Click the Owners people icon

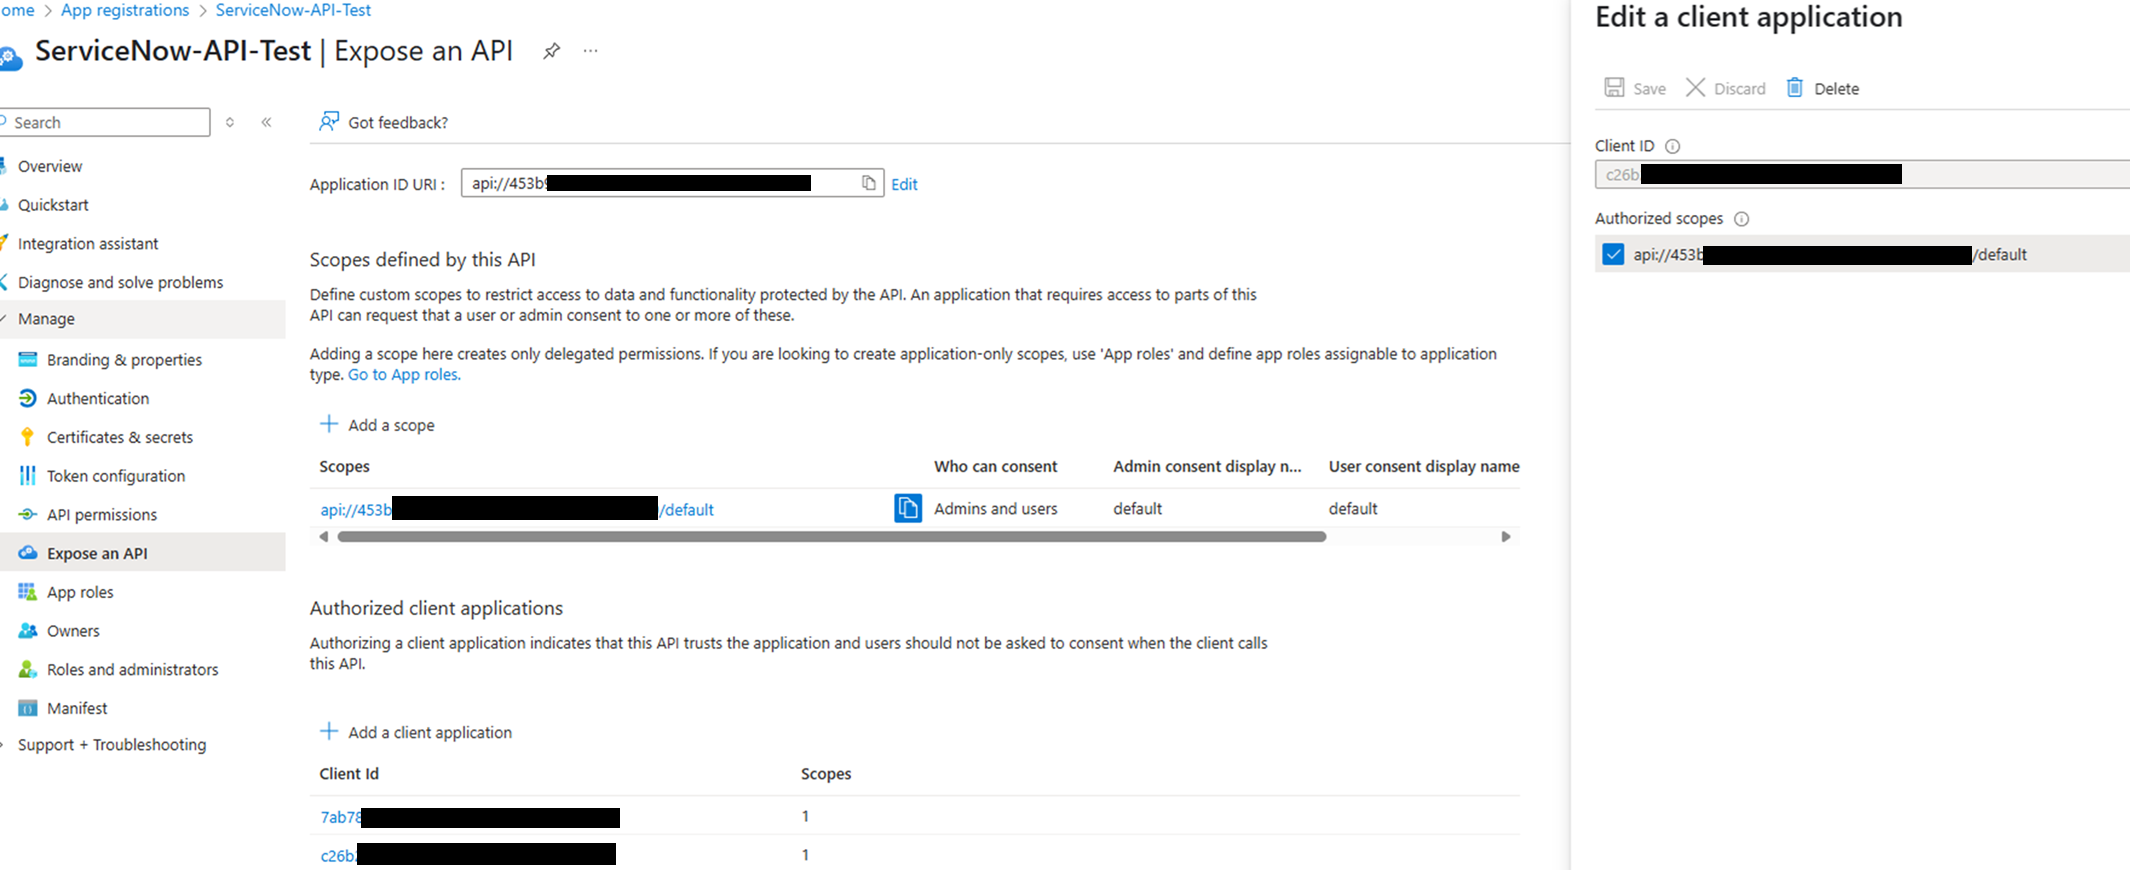(28, 630)
